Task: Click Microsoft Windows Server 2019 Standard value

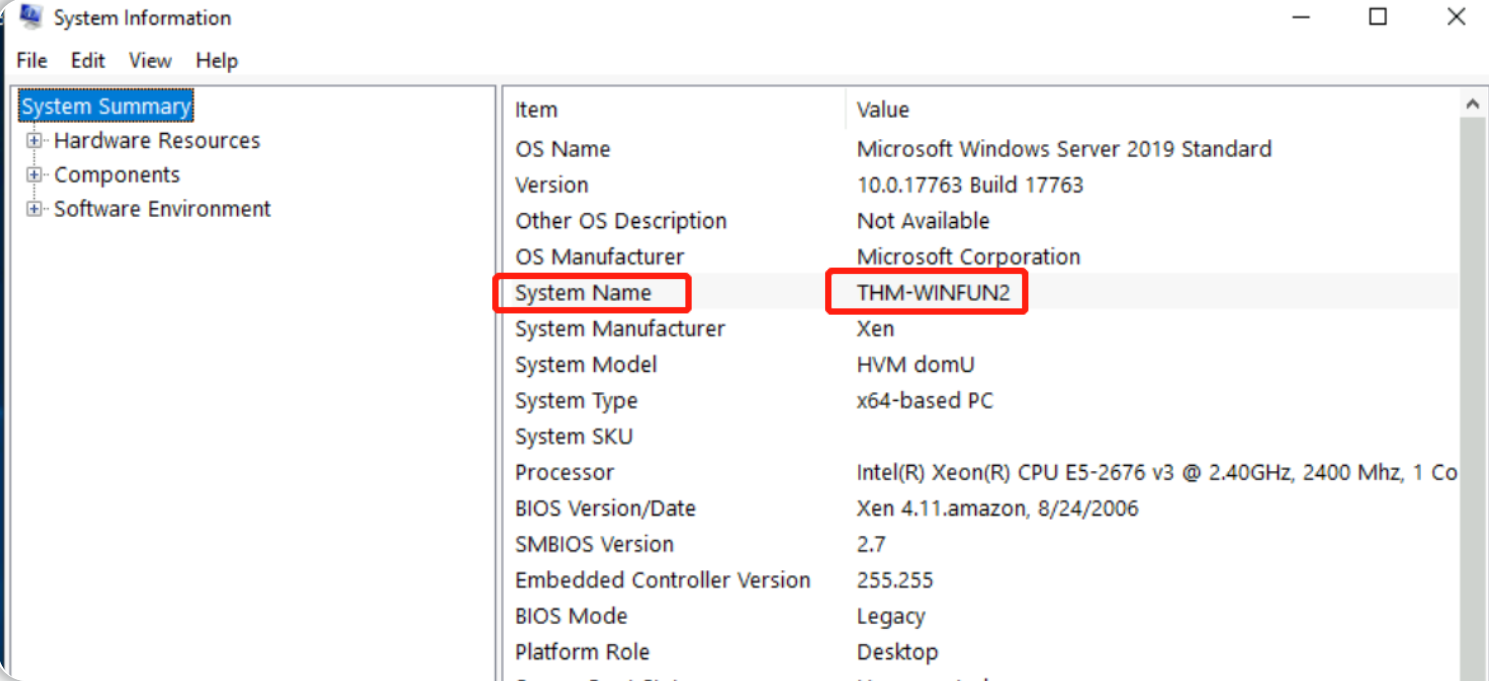Action: [x=1064, y=149]
